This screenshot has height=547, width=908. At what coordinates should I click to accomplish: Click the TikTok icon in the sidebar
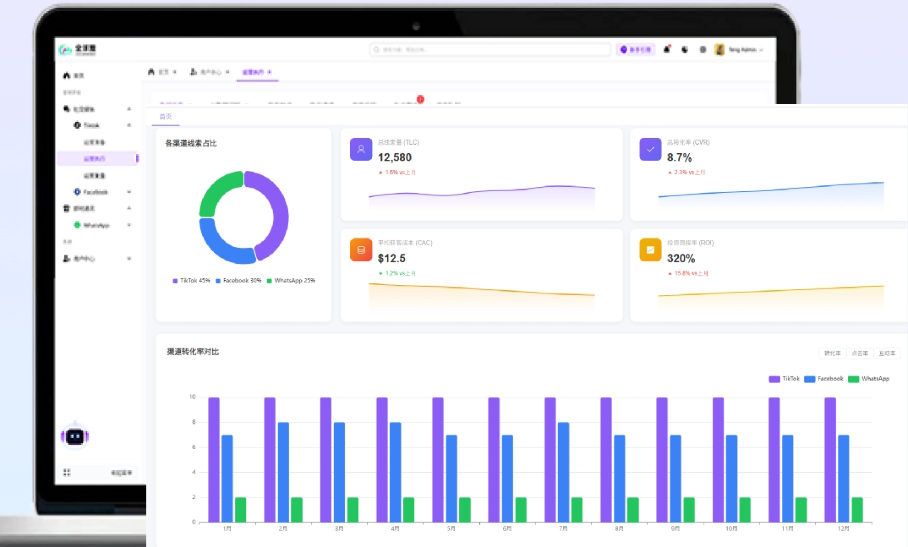coord(77,125)
